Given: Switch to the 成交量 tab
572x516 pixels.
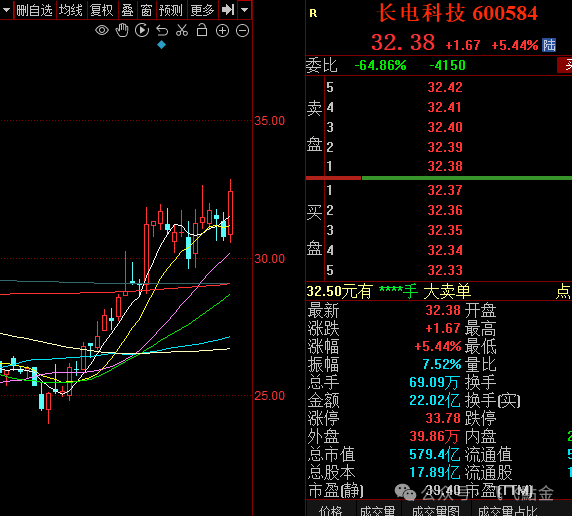Looking at the screenshot, I should click(378, 511).
